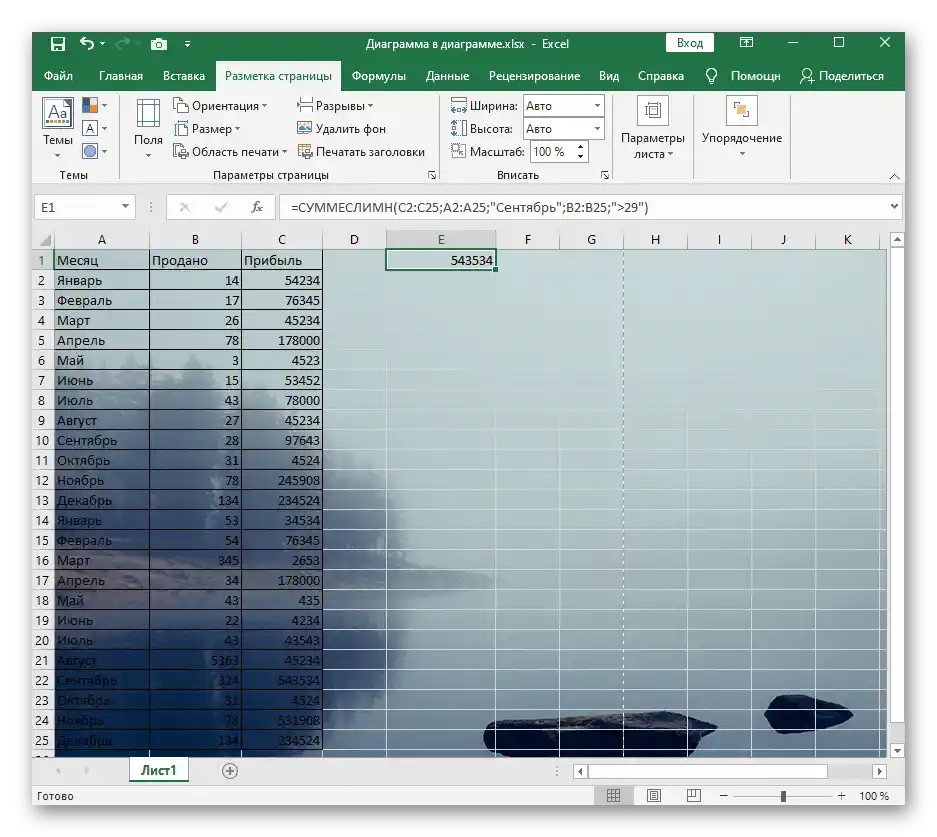Click the Вход sign-in button
This screenshot has height=837, width=937.
coord(690,43)
